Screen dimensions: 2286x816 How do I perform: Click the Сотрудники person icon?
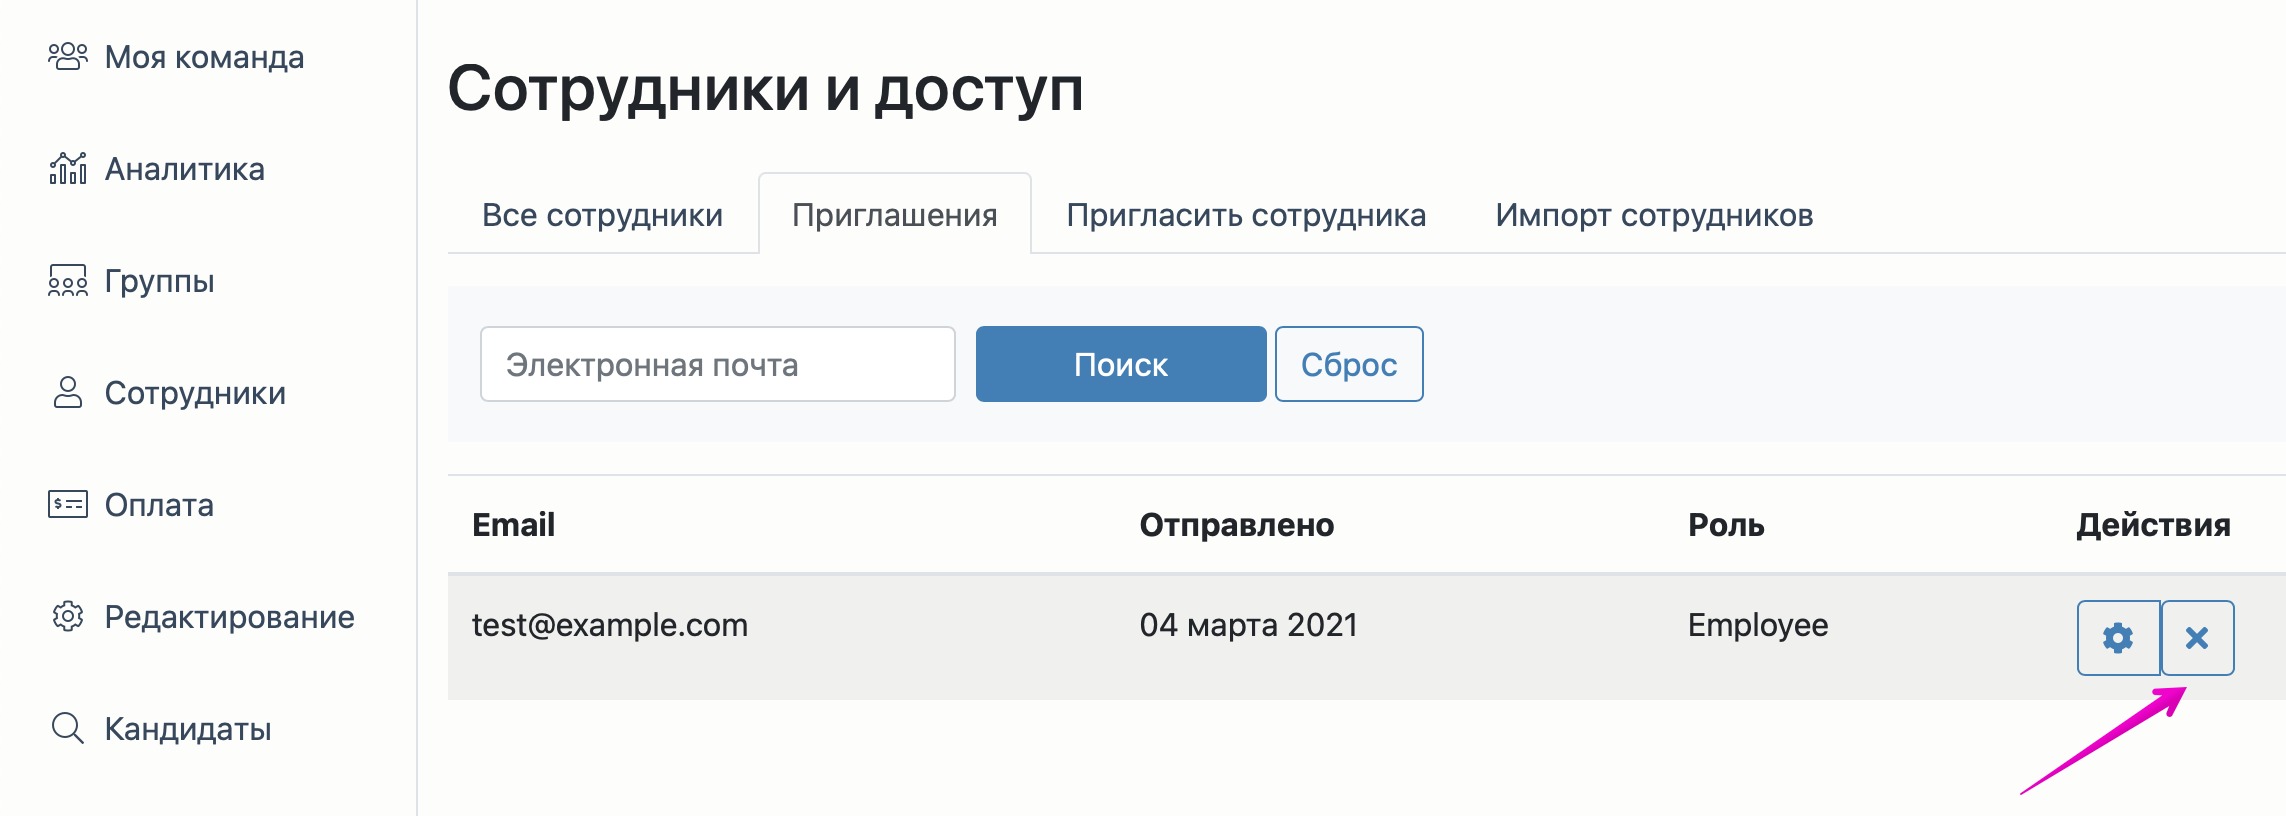pyautogui.click(x=68, y=392)
